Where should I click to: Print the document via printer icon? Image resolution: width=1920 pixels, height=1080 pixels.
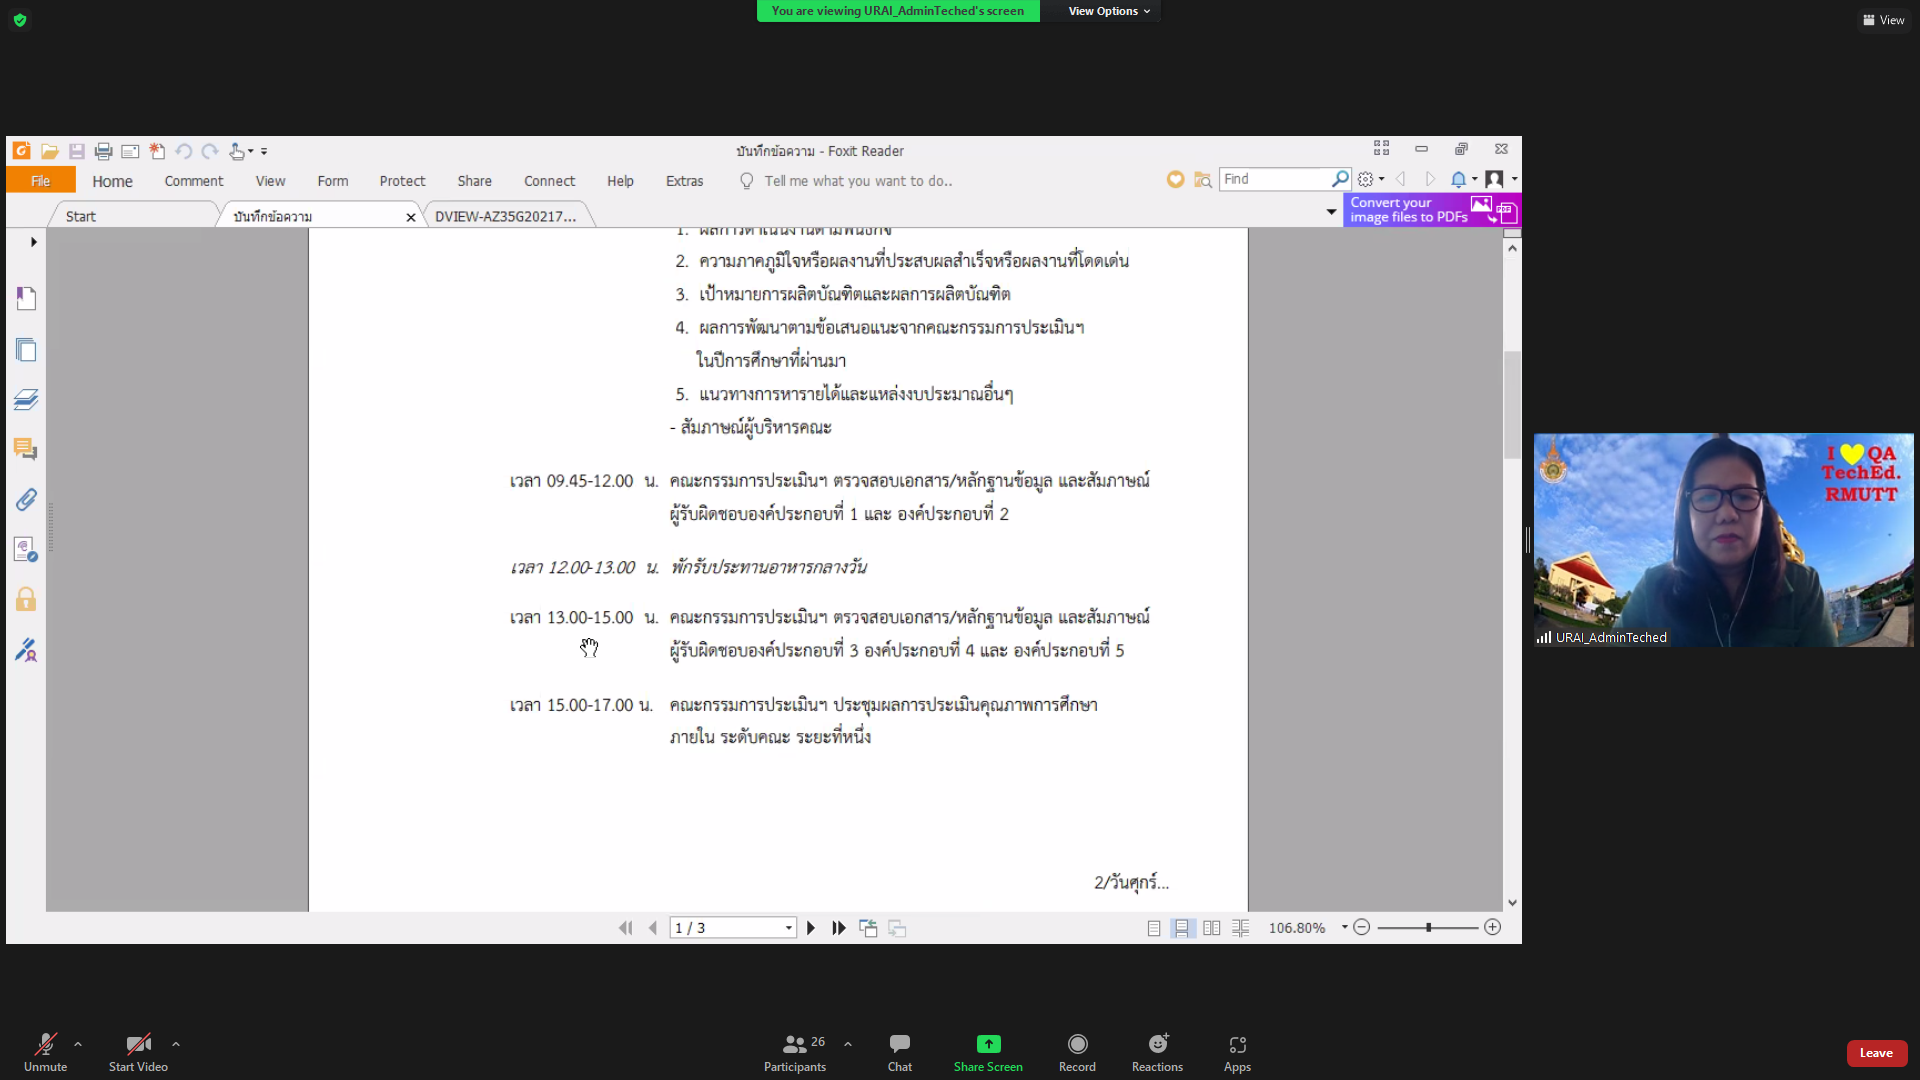(103, 151)
